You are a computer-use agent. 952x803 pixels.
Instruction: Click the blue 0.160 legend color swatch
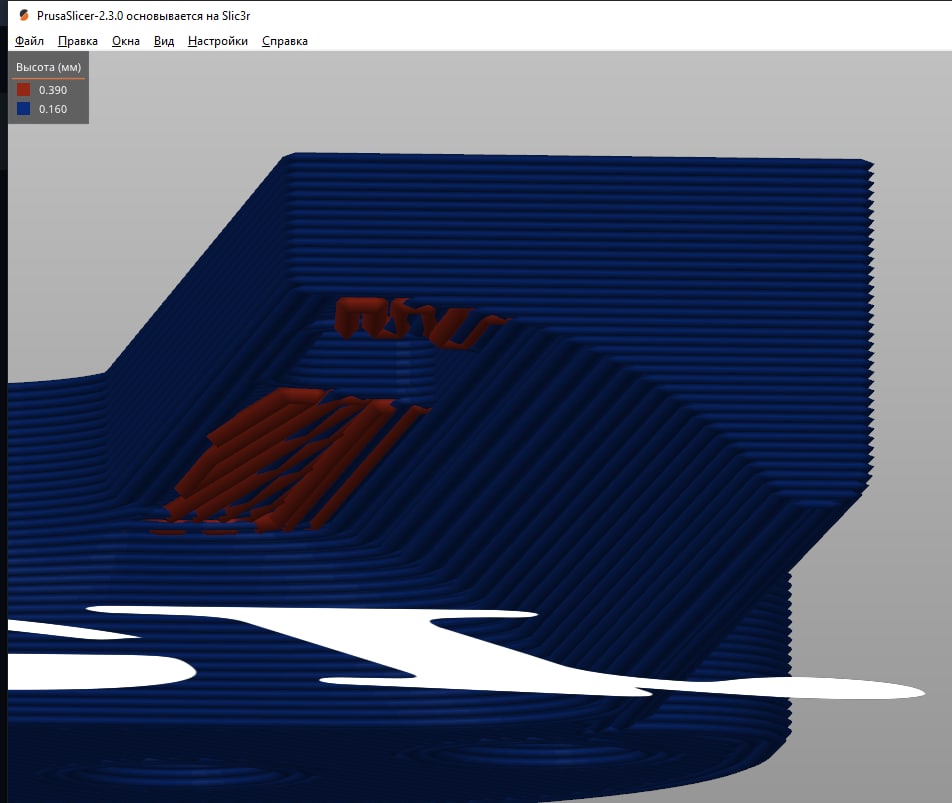(x=24, y=109)
